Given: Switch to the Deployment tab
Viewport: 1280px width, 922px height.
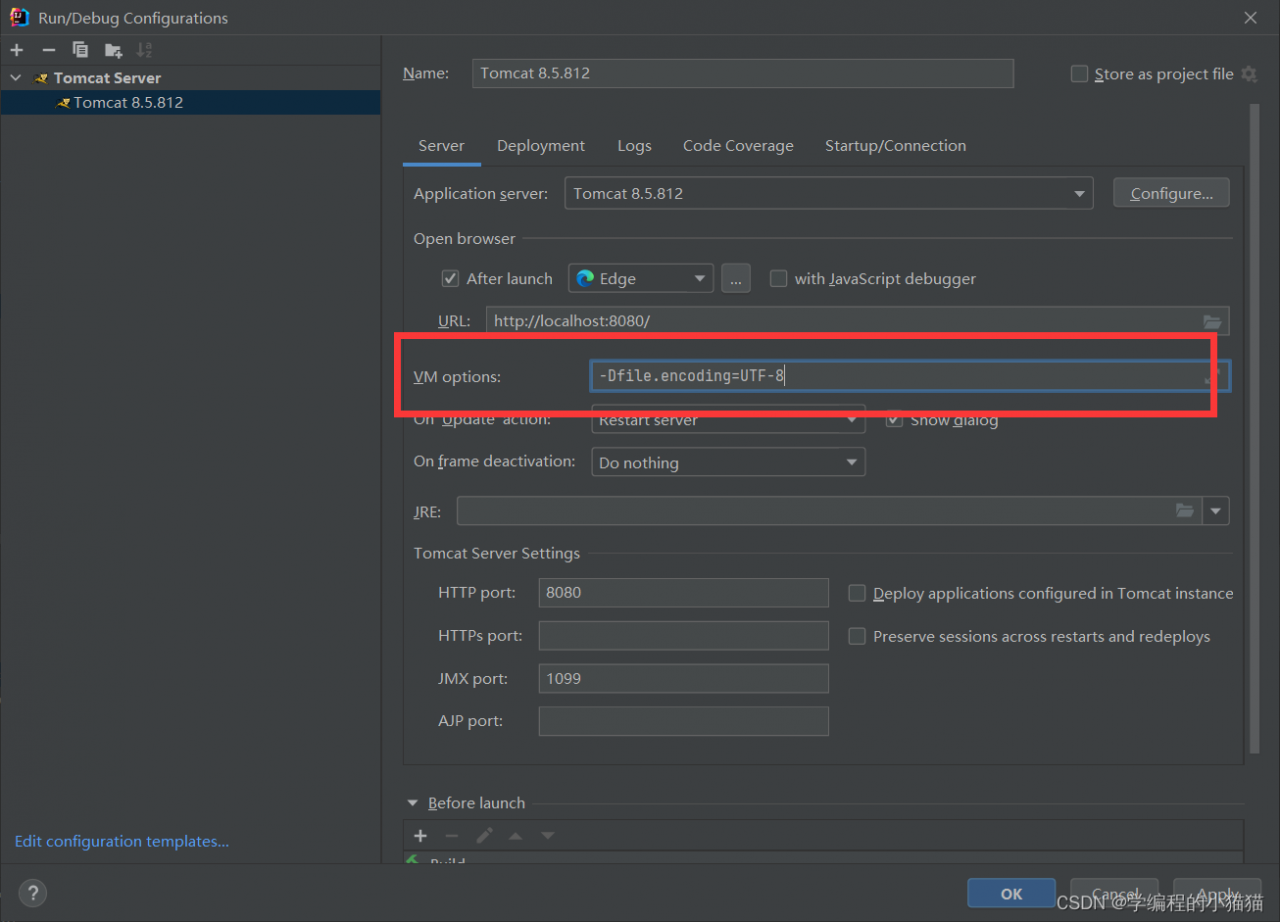Looking at the screenshot, I should point(541,146).
